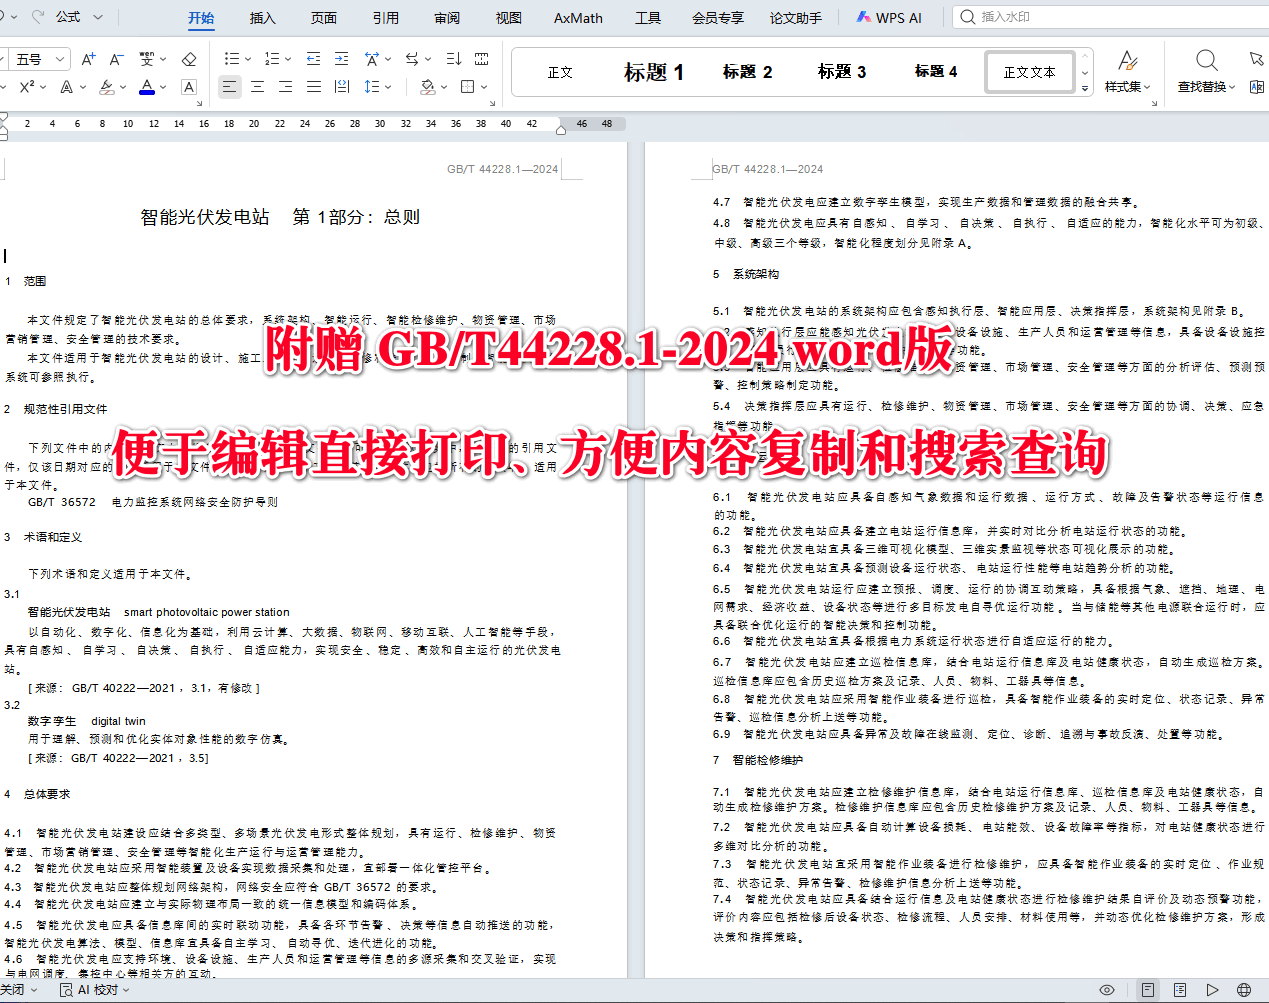
Task: Apply the 标题 2 style
Action: click(x=747, y=72)
